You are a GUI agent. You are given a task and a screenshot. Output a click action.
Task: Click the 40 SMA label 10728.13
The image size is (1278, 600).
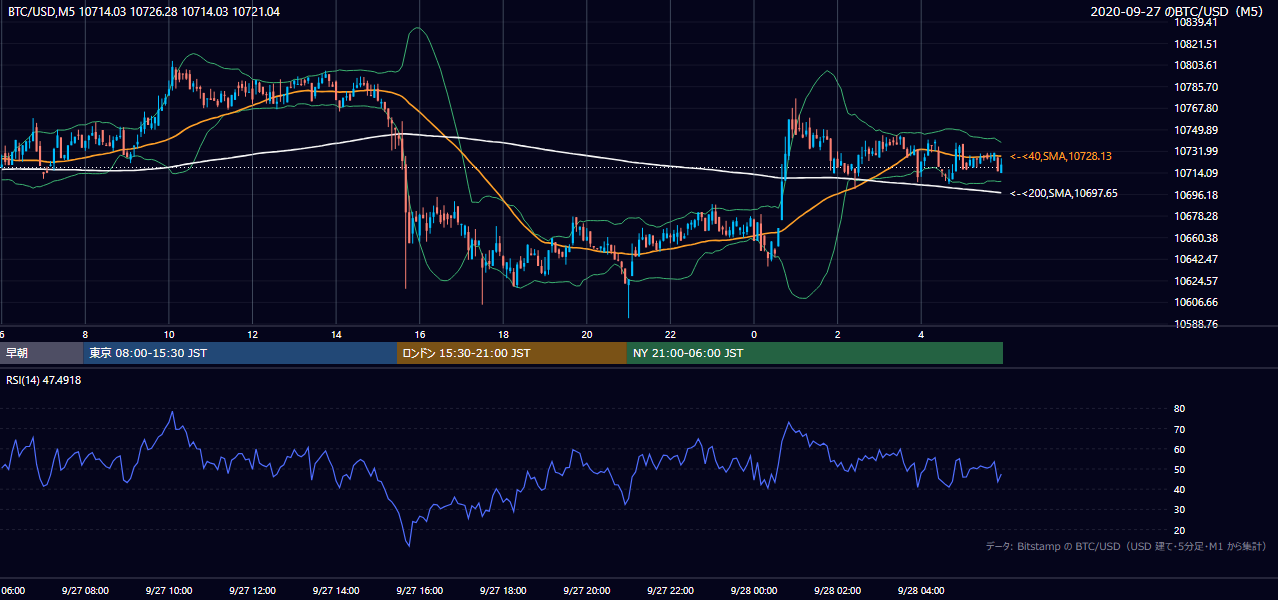coord(1061,156)
